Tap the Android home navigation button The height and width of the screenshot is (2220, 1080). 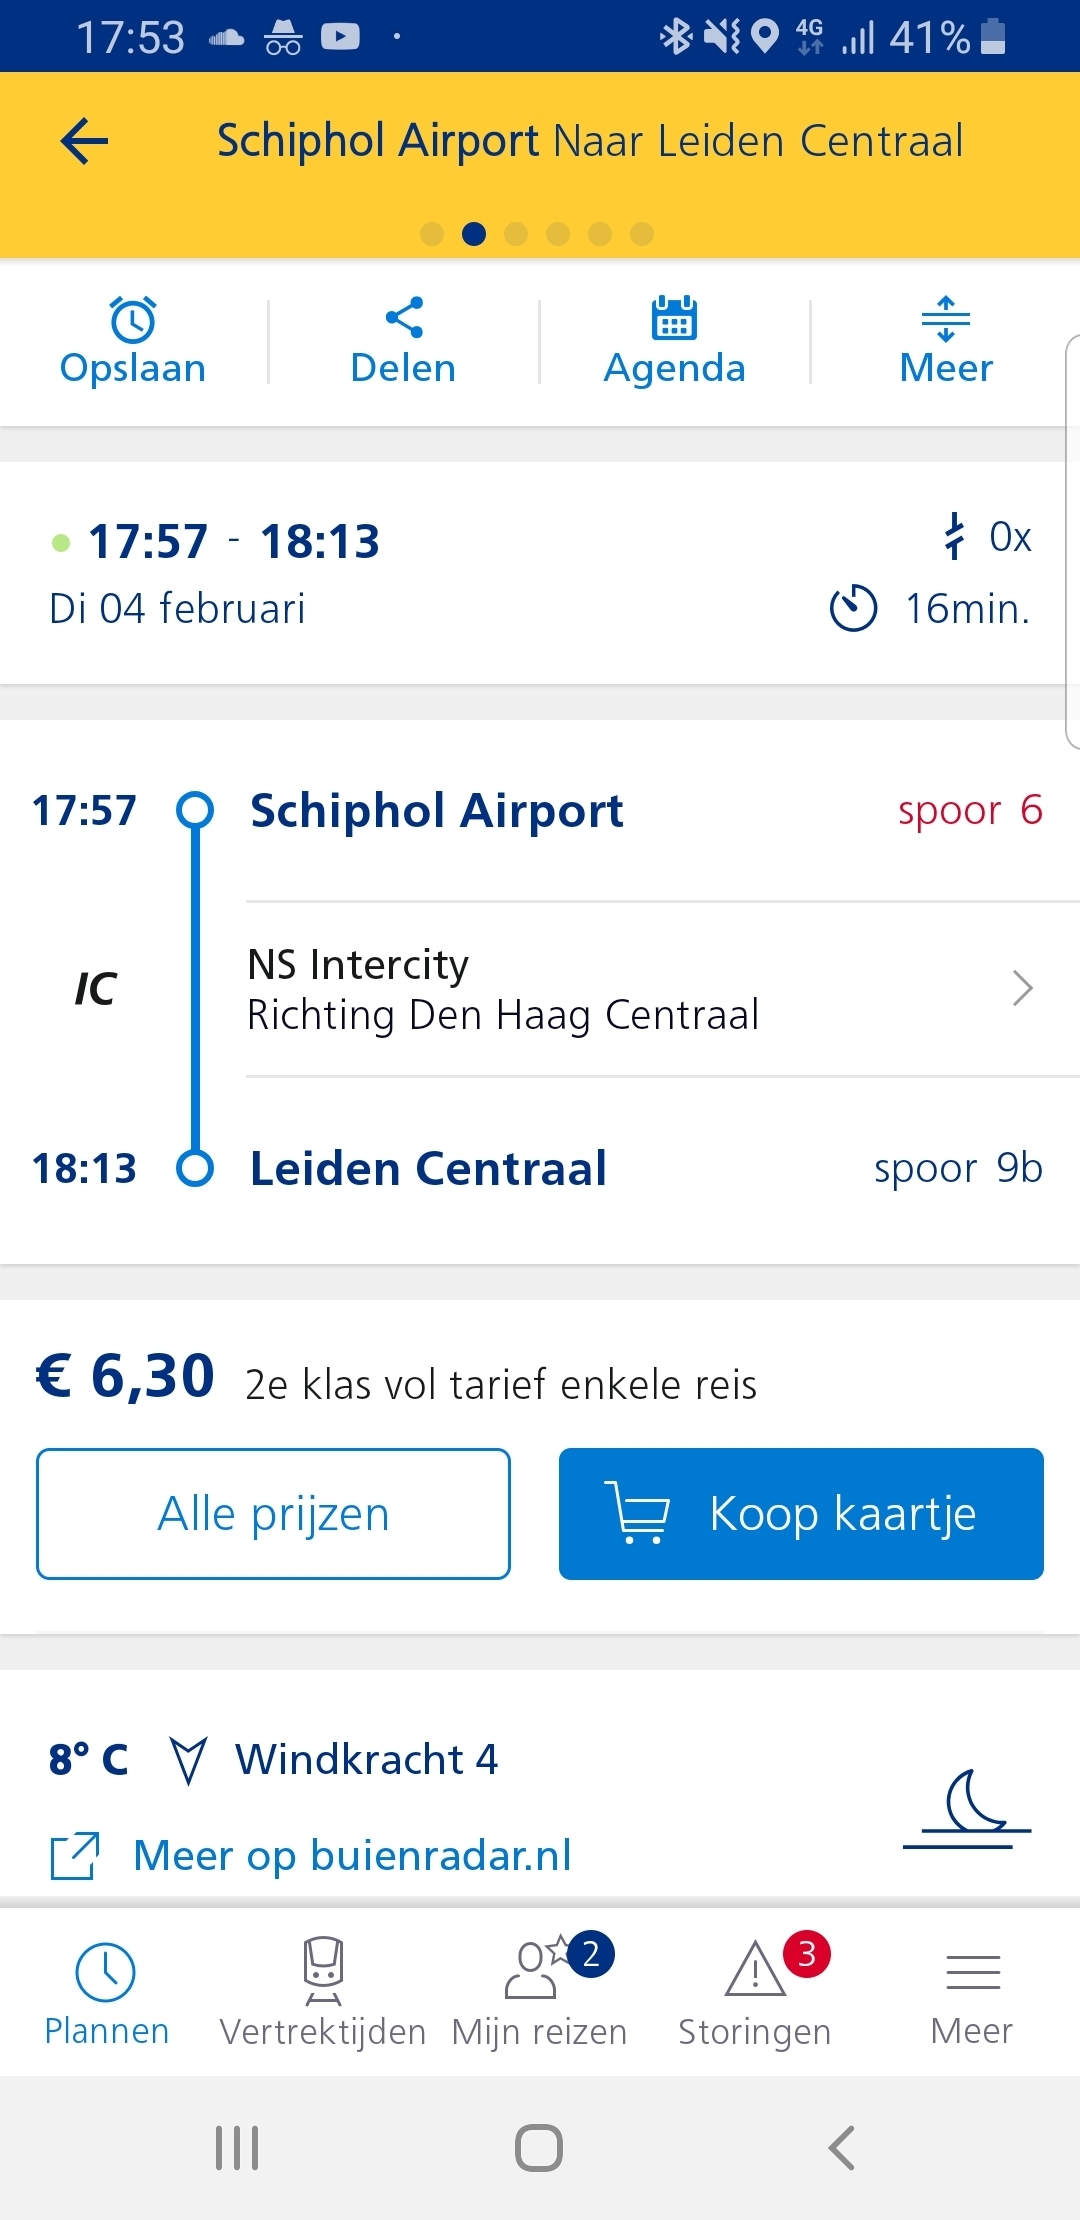click(x=539, y=2148)
